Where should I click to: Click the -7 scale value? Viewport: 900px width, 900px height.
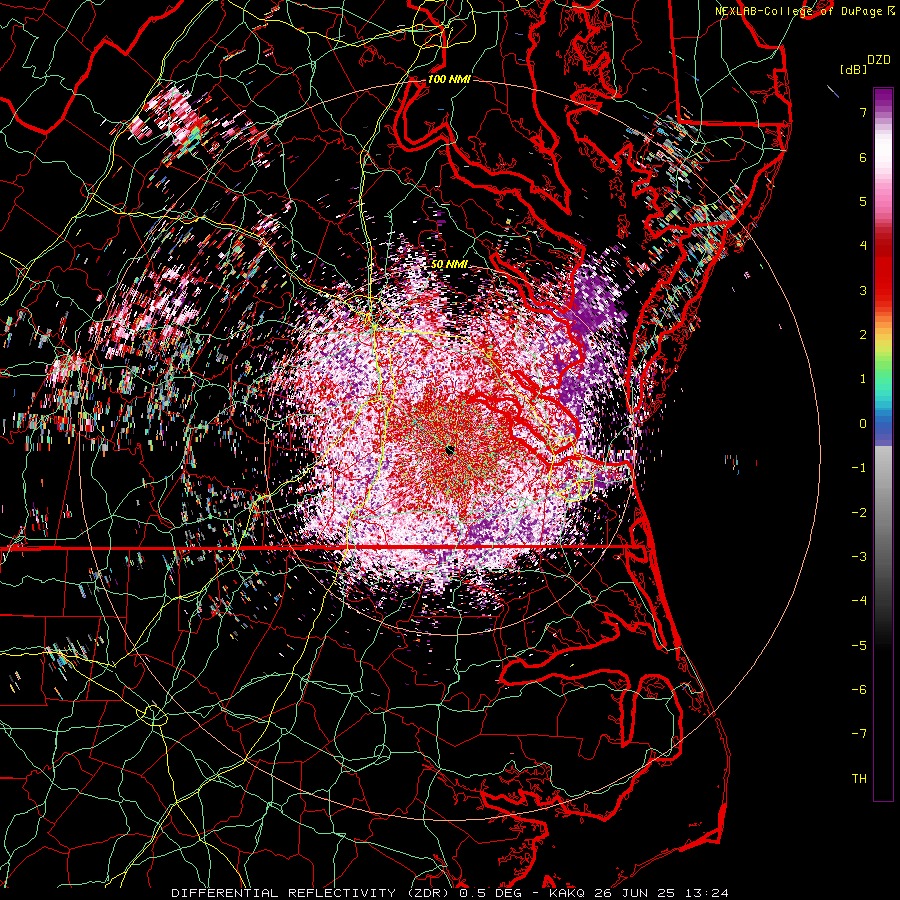point(859,734)
